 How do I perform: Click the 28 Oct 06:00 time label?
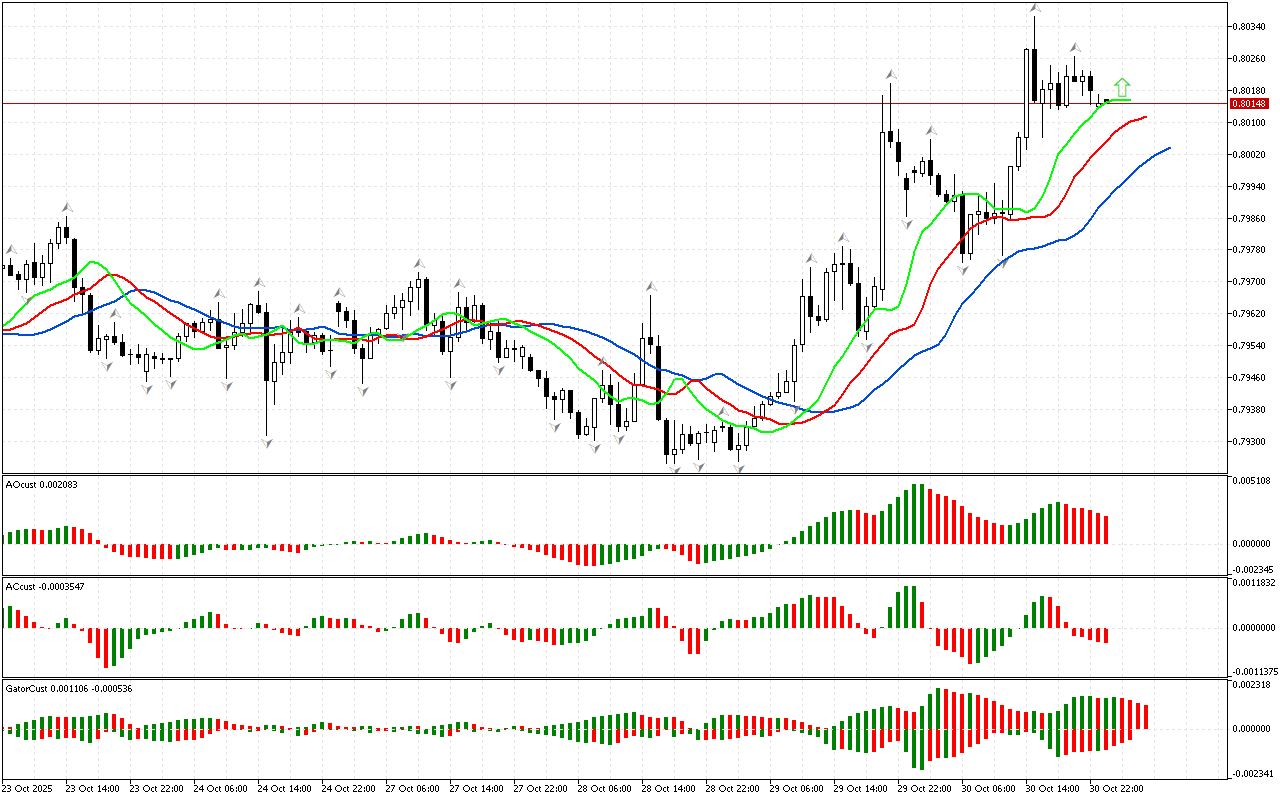coord(605,789)
